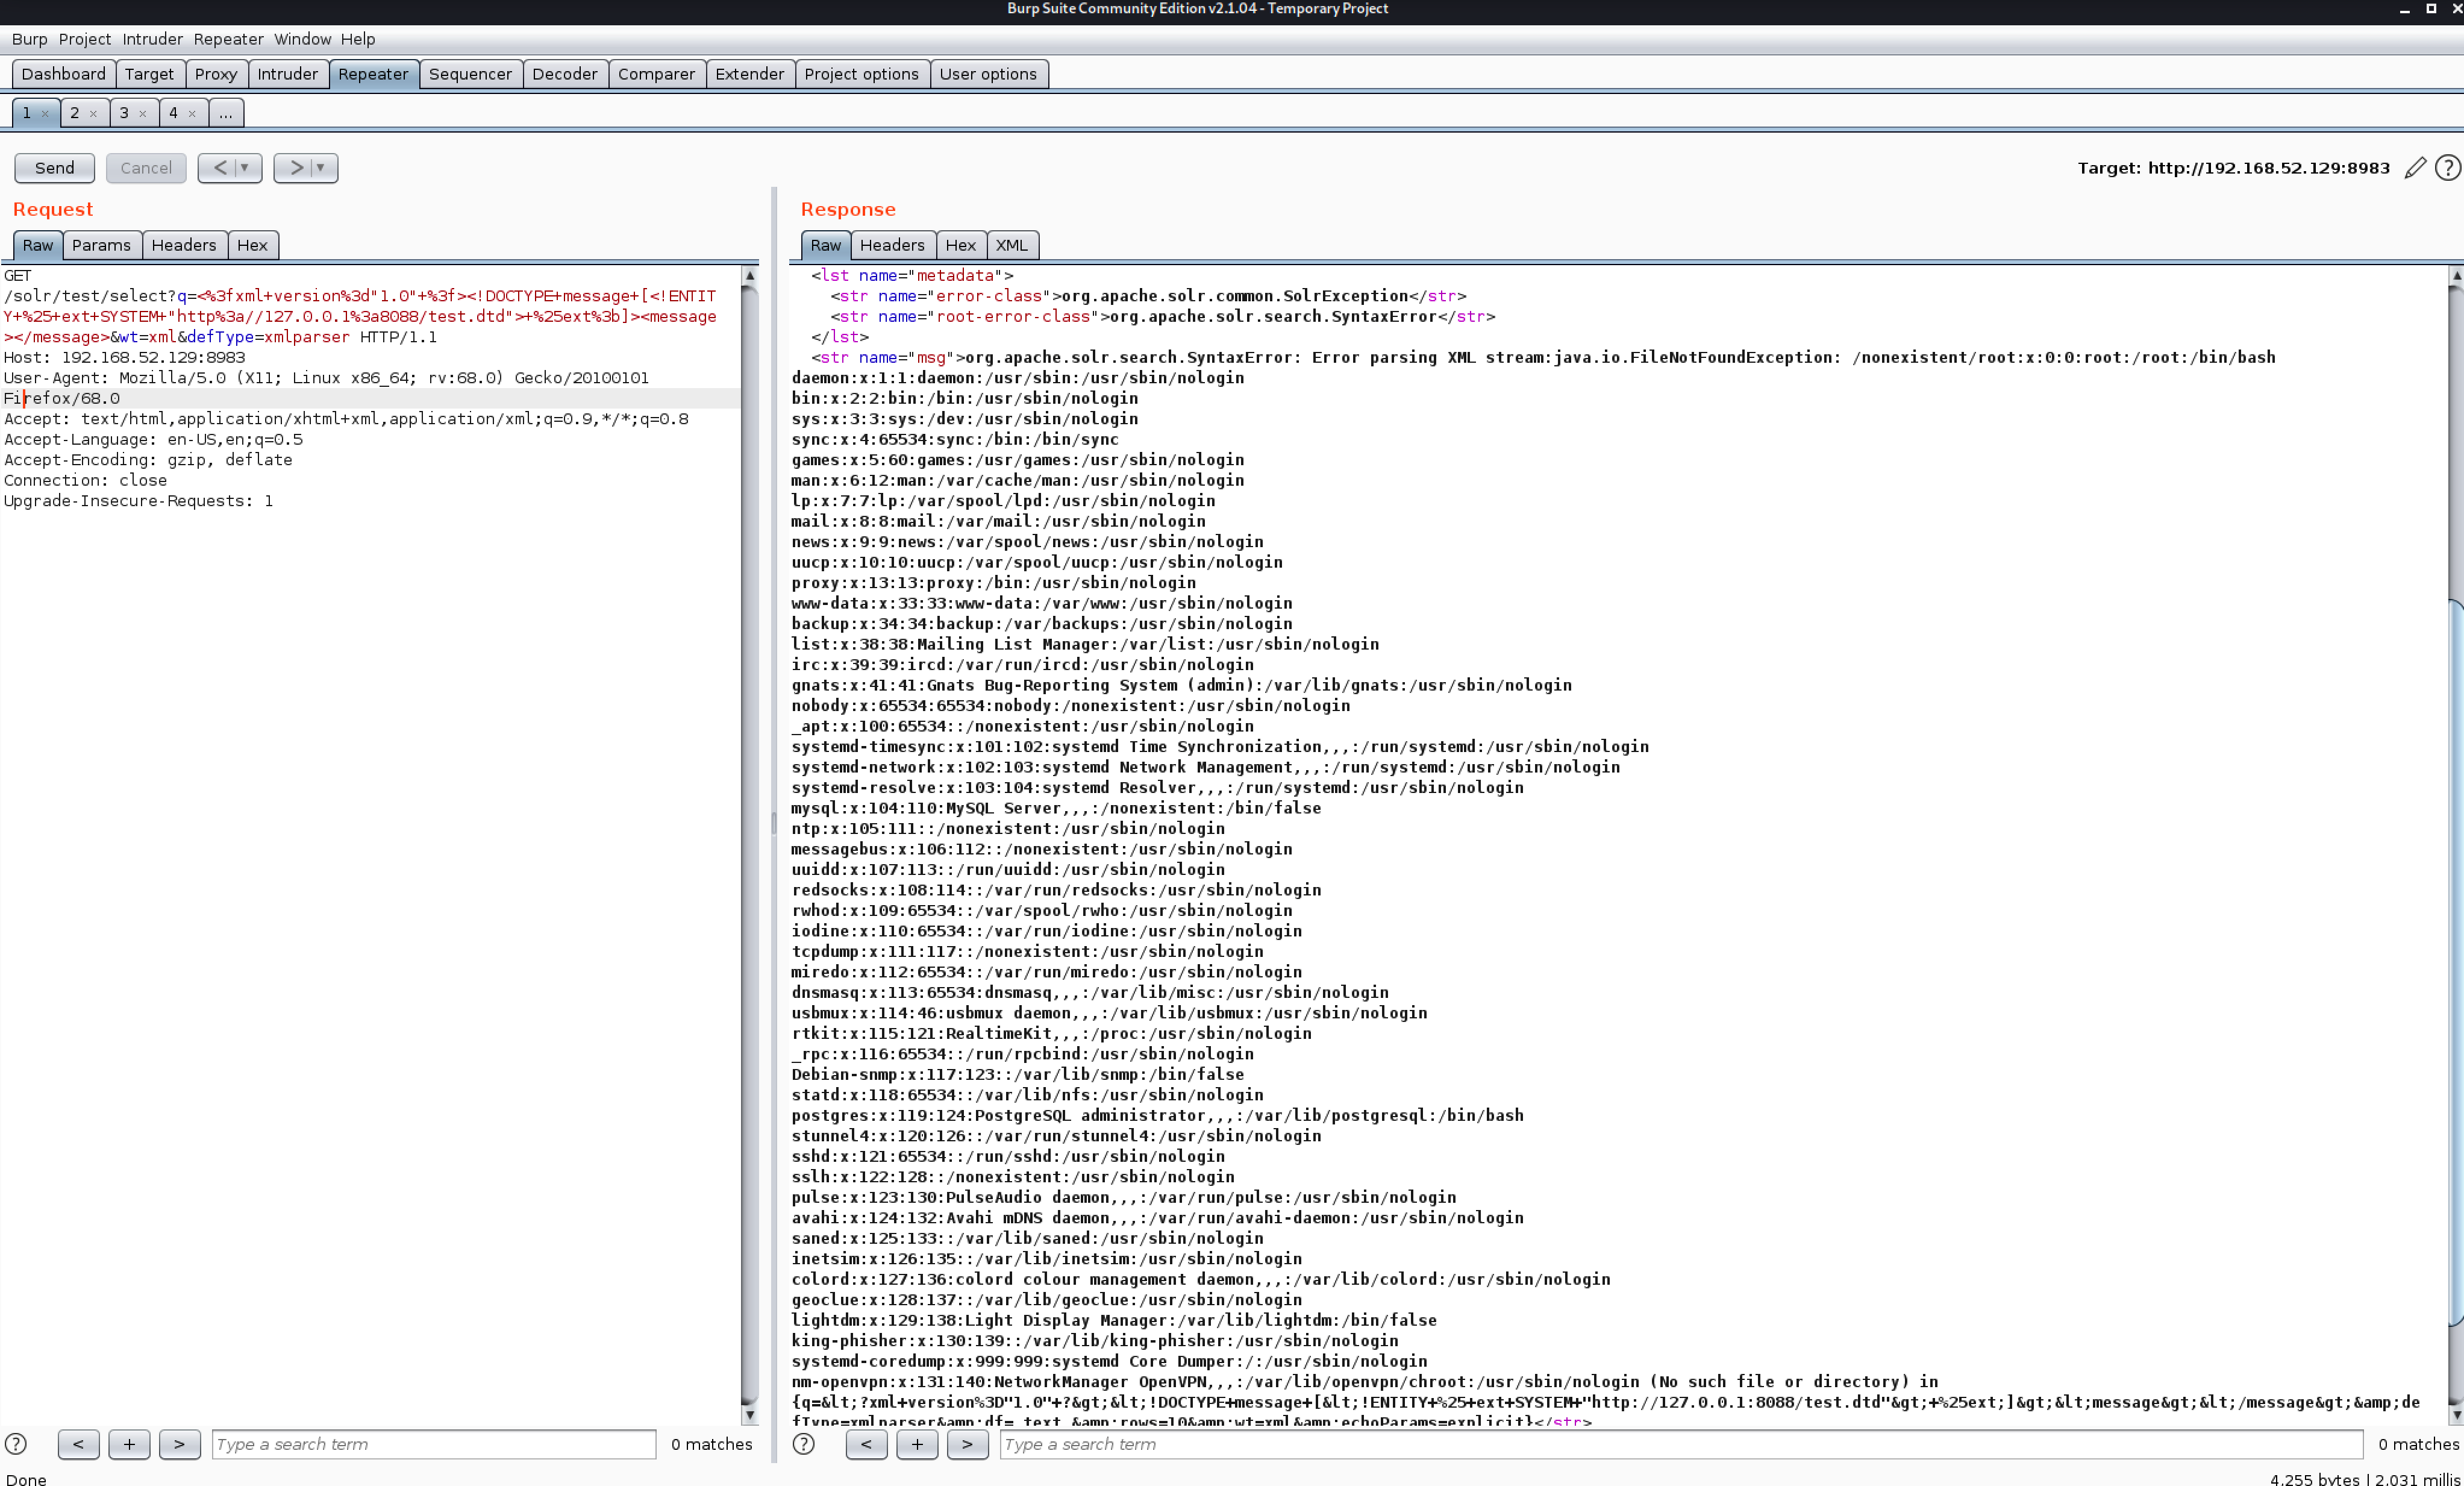This screenshot has width=2464, height=1486.
Task: Click the Host header line in request
Action: click(125, 357)
